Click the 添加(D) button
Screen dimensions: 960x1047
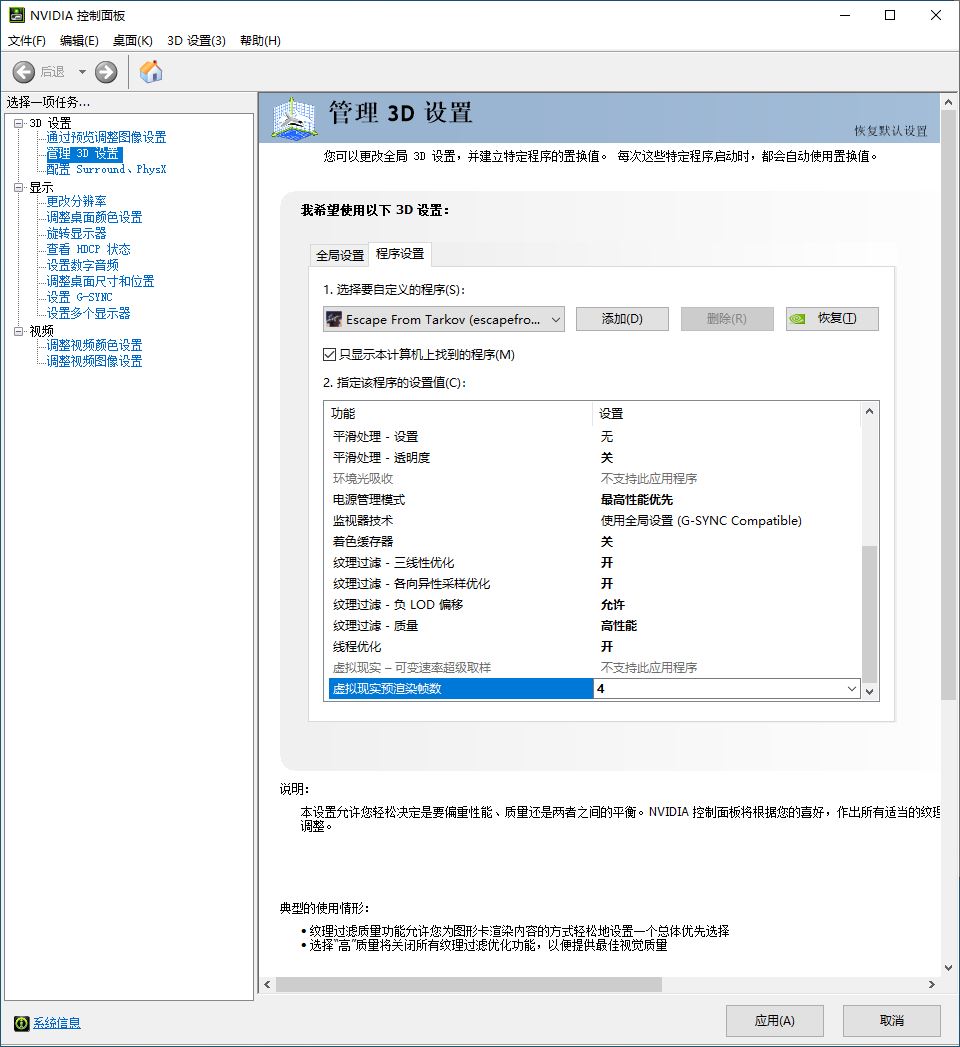tap(622, 319)
